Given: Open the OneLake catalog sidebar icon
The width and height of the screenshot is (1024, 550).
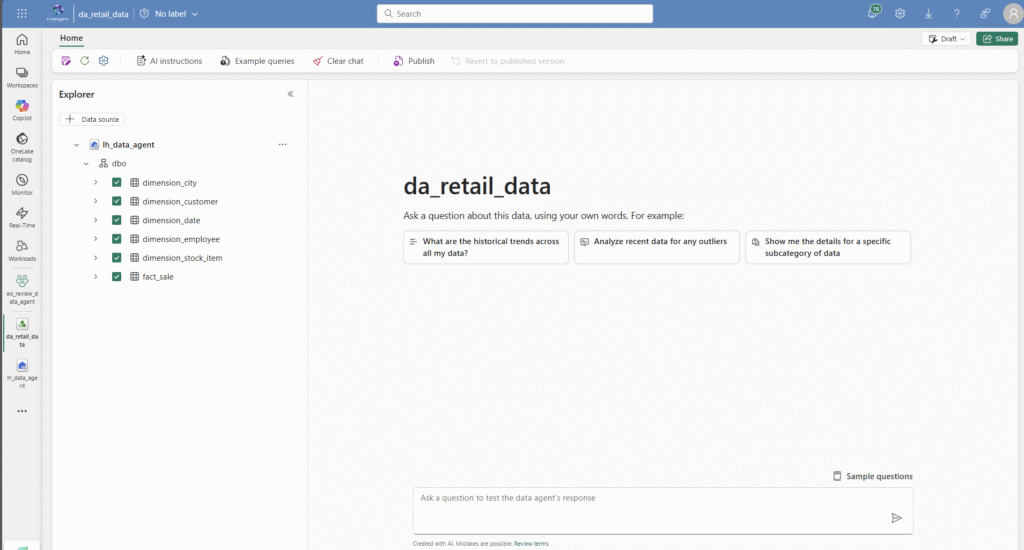Looking at the screenshot, I should (22, 146).
